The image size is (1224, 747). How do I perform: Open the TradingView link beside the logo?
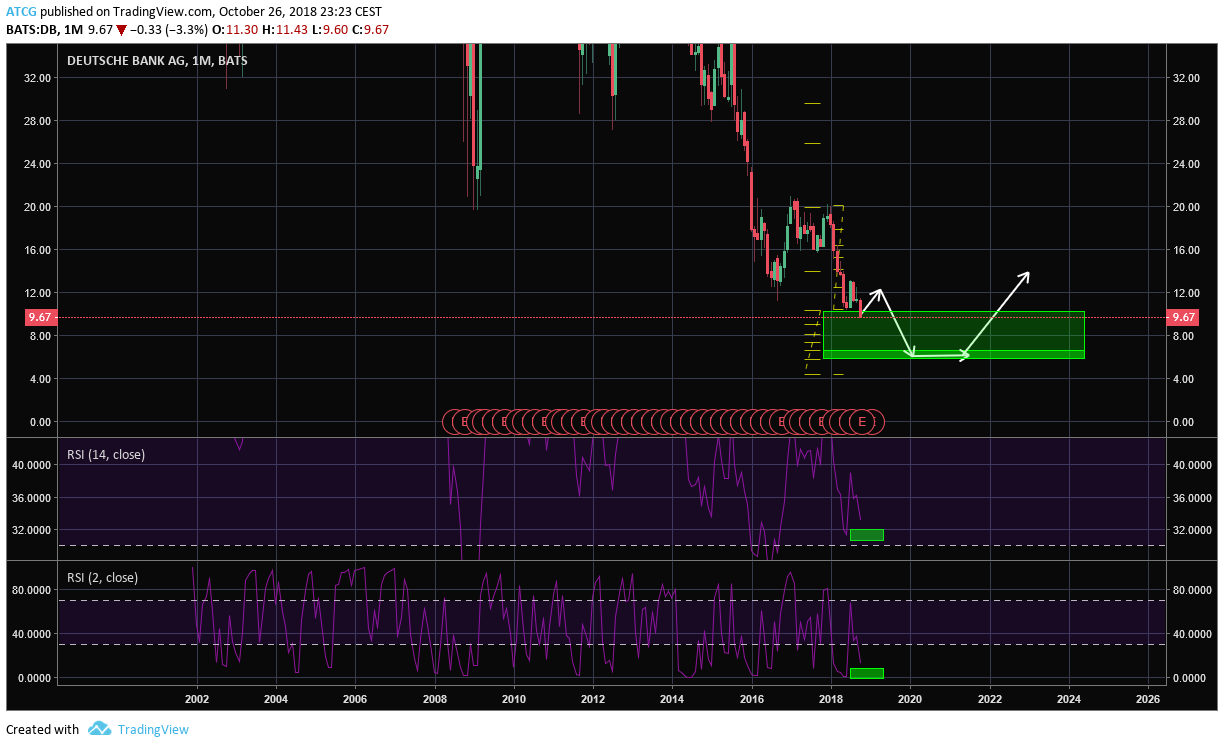coord(153,729)
